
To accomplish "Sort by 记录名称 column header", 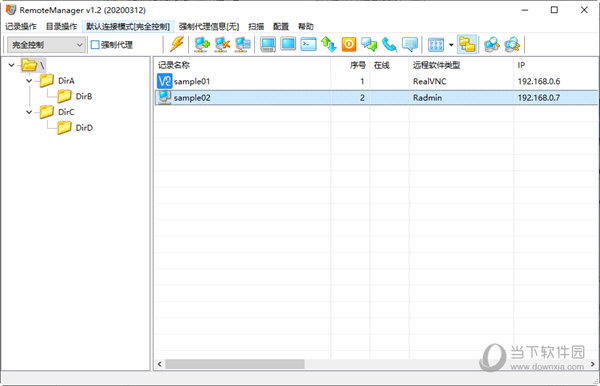I will click(x=242, y=65).
